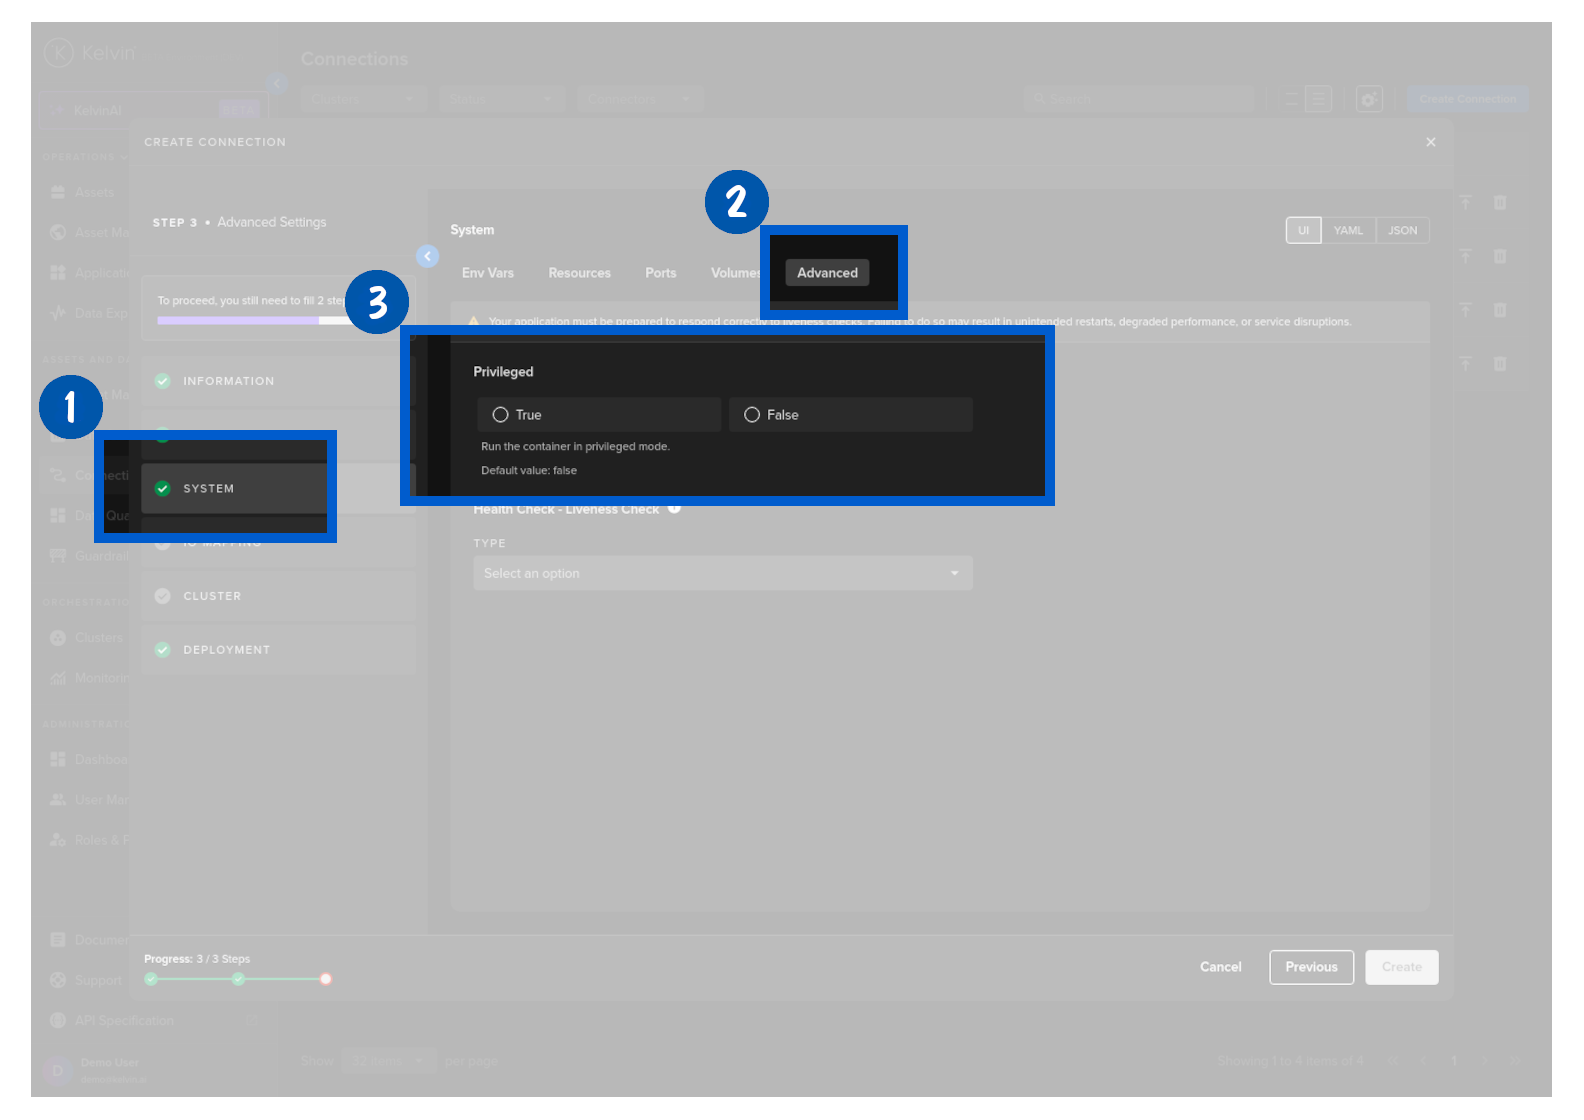Open the Support sidebar icon
The image size is (1584, 1120).
tap(58, 980)
